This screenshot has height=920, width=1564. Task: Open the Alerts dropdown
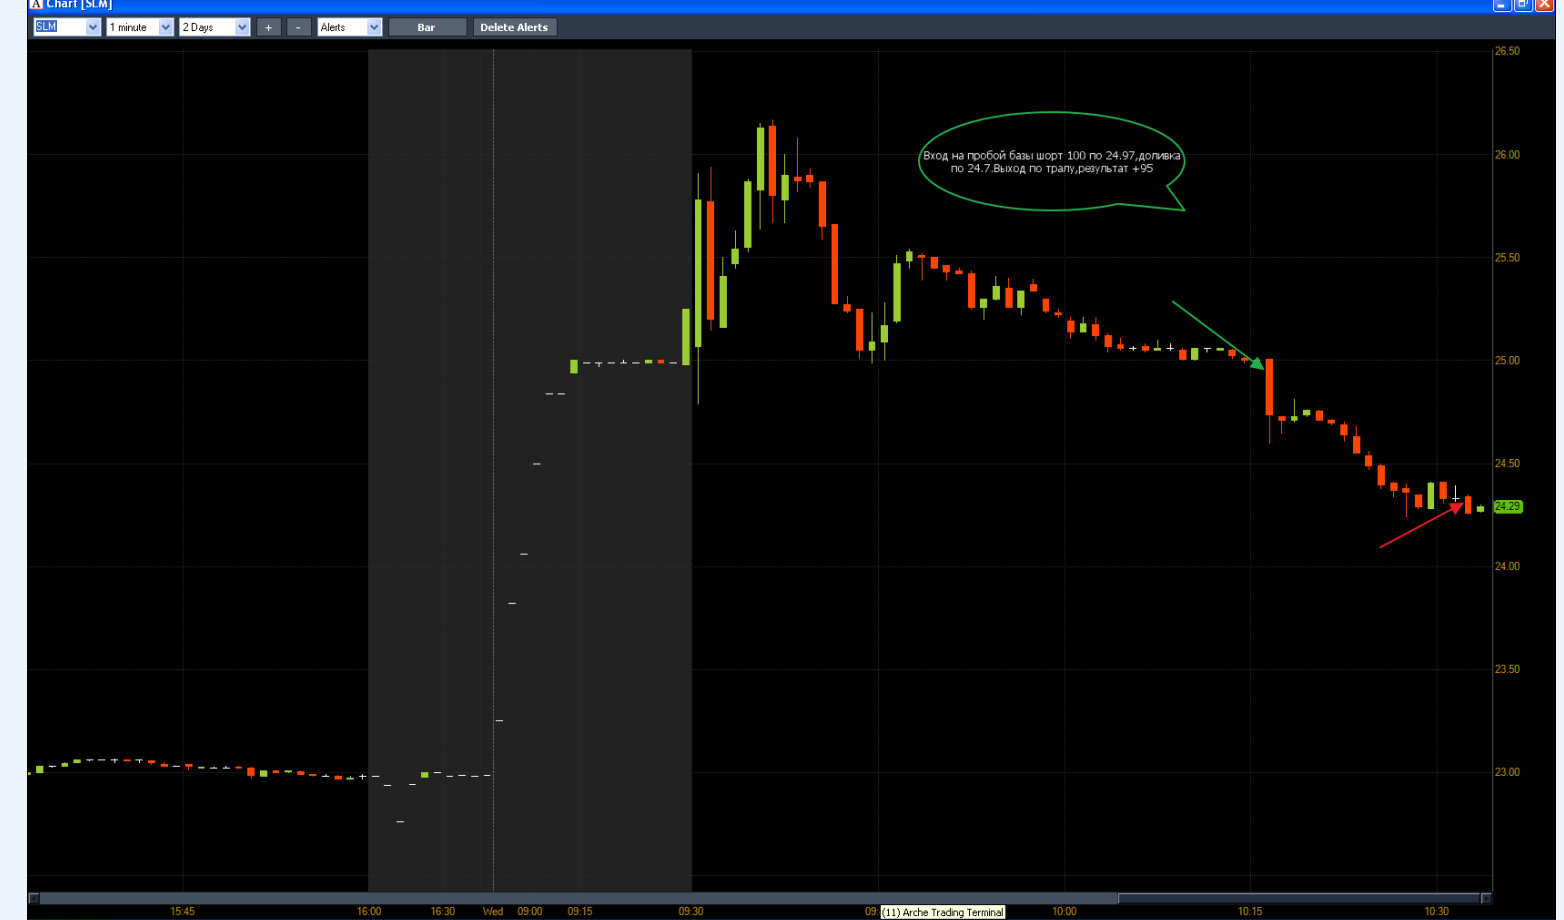(374, 27)
